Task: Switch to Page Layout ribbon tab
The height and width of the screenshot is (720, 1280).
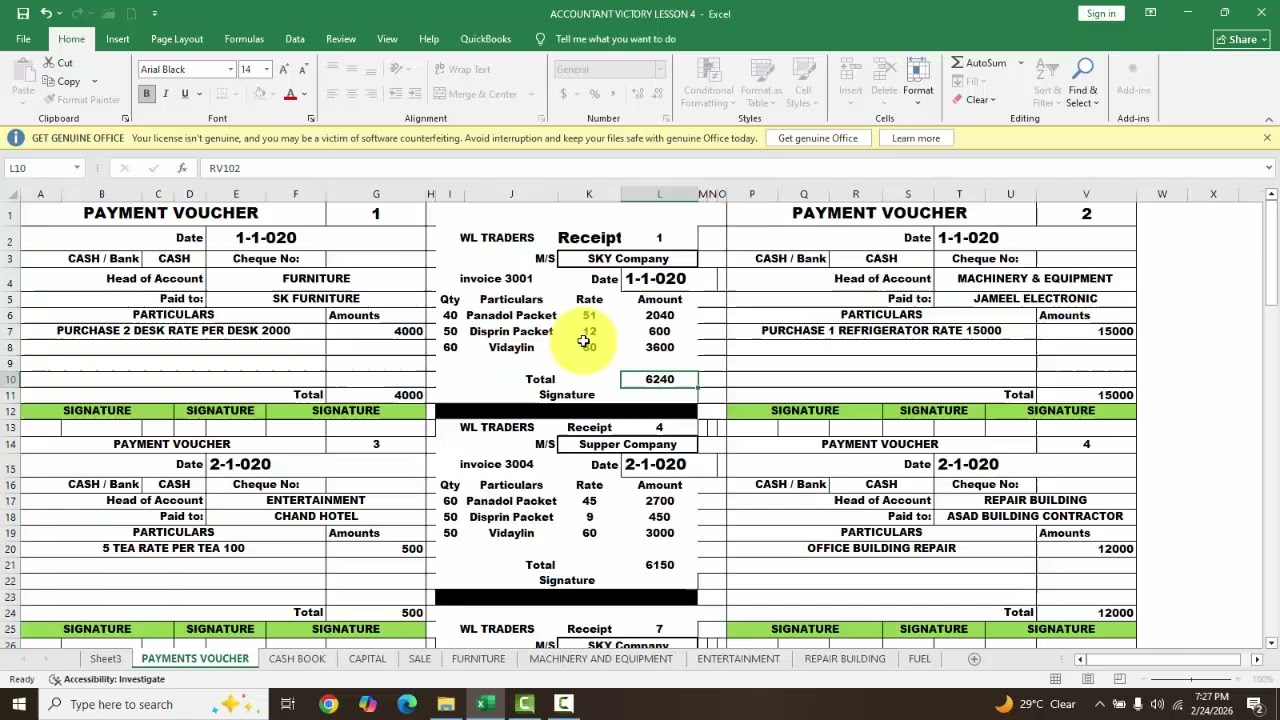Action: pos(177,39)
